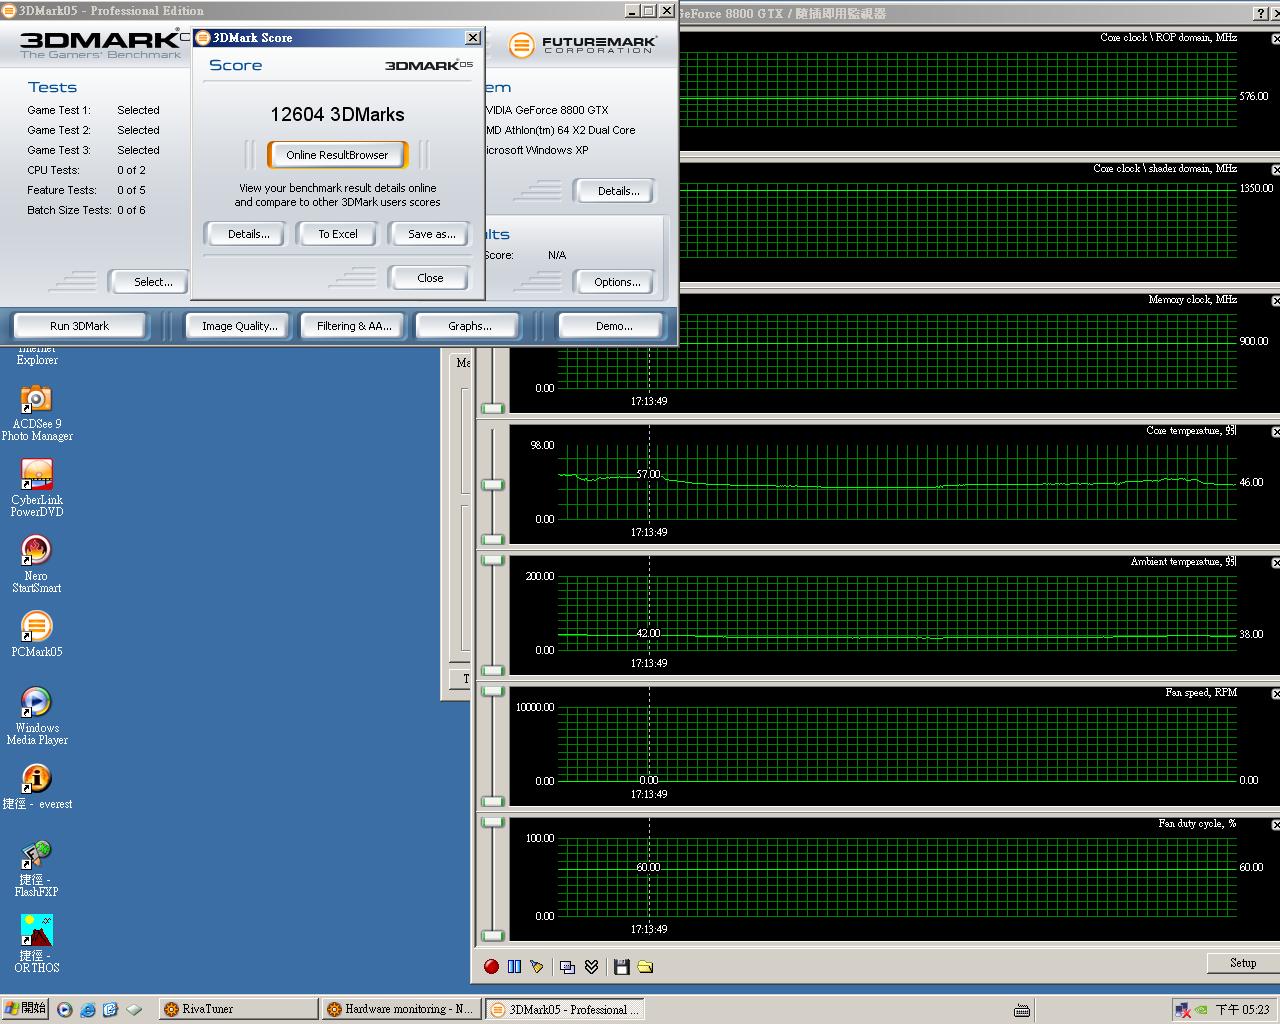Click Details... in 3DMark Score dialog

pos(248,234)
